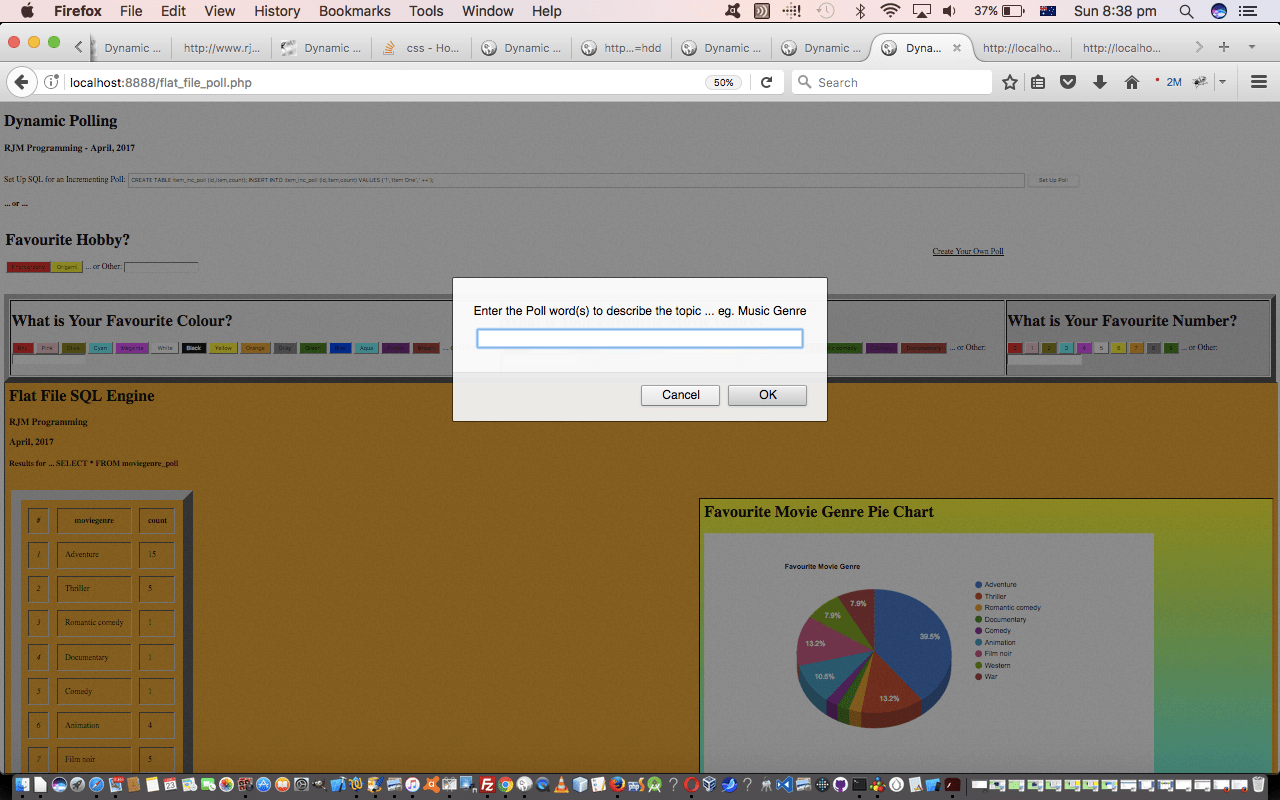Click the Set Up Poll button

(x=1053, y=180)
